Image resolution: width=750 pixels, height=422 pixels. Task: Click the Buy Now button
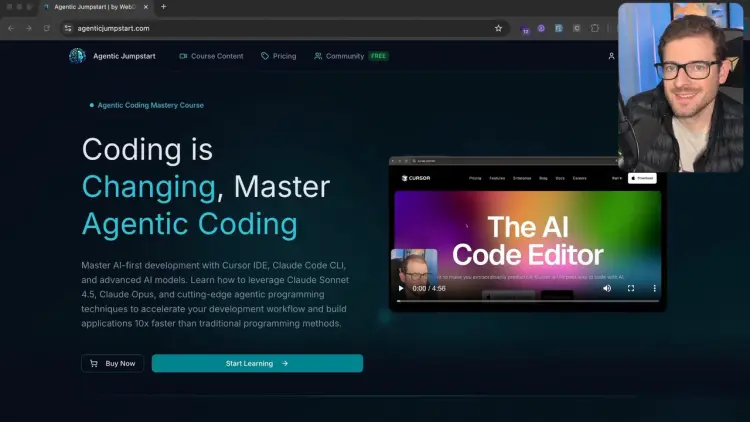112,364
